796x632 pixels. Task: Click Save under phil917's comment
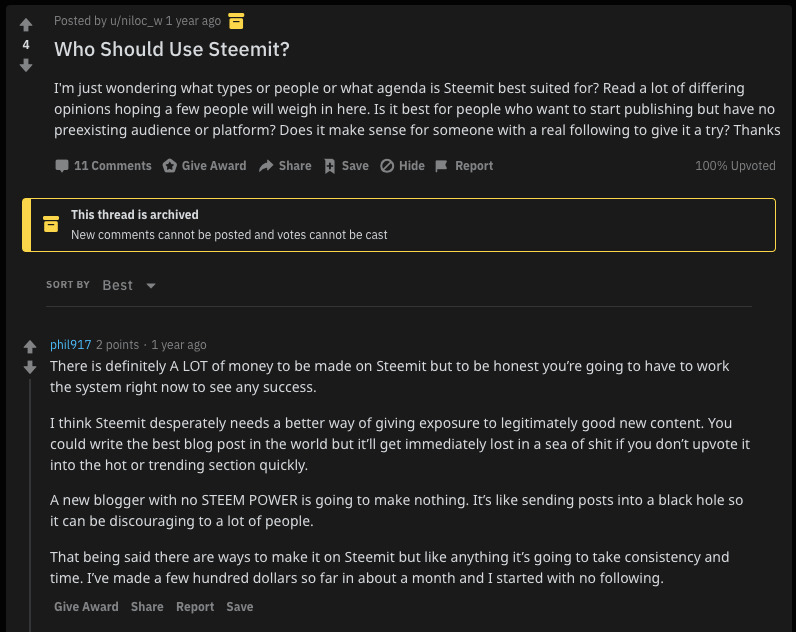pyautogui.click(x=239, y=607)
